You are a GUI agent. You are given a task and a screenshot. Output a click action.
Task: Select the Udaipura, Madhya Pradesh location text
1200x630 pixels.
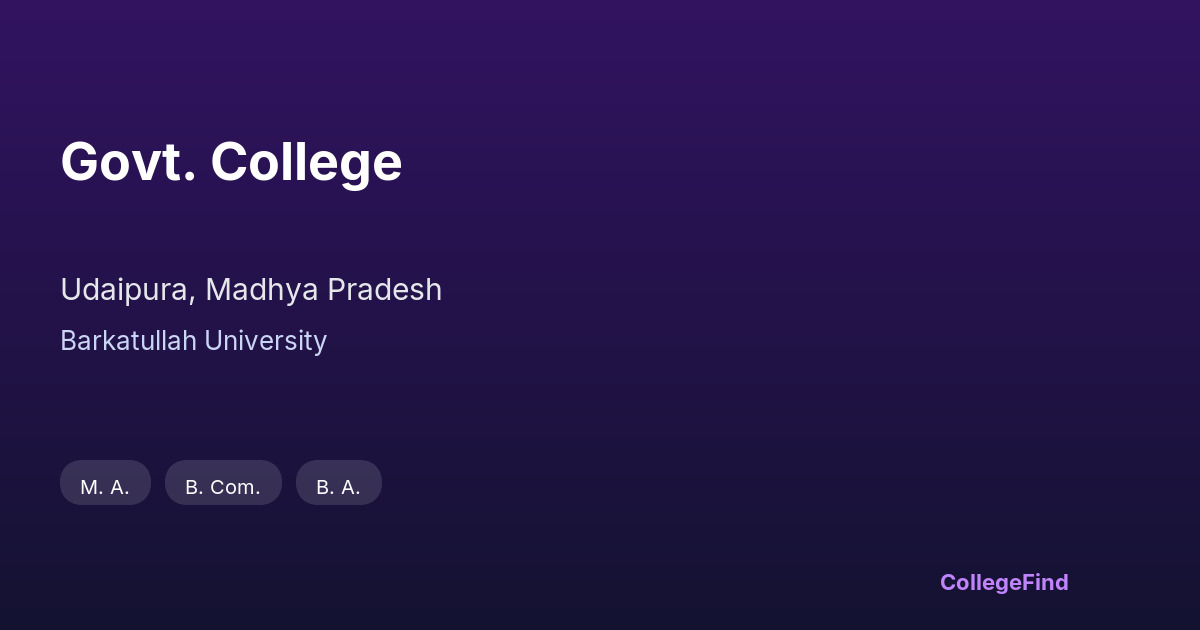251,290
